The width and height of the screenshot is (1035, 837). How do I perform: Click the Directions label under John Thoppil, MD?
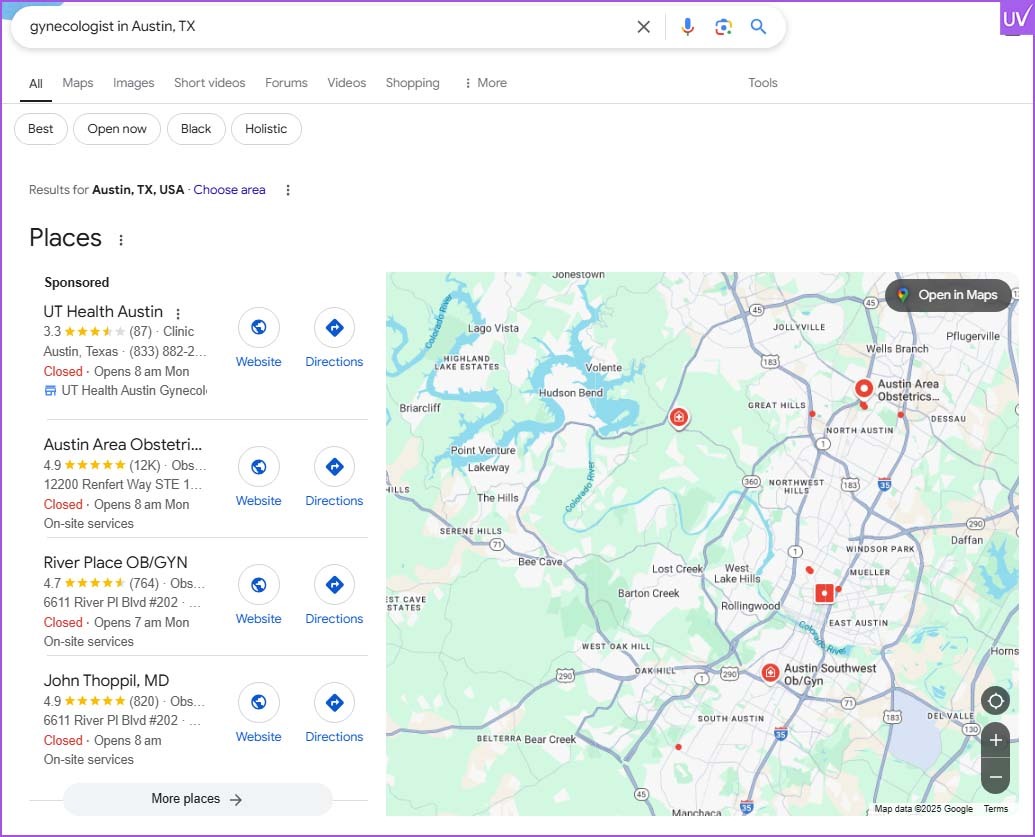[334, 737]
